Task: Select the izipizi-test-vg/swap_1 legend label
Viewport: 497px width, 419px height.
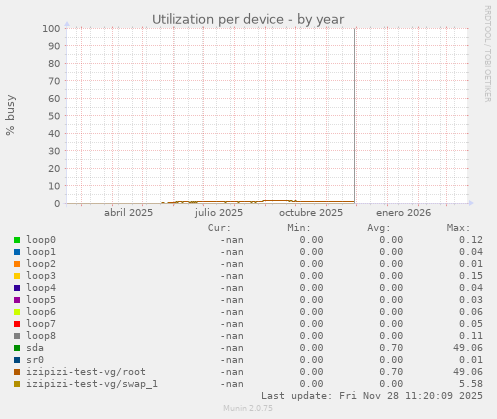Action: pos(92,384)
